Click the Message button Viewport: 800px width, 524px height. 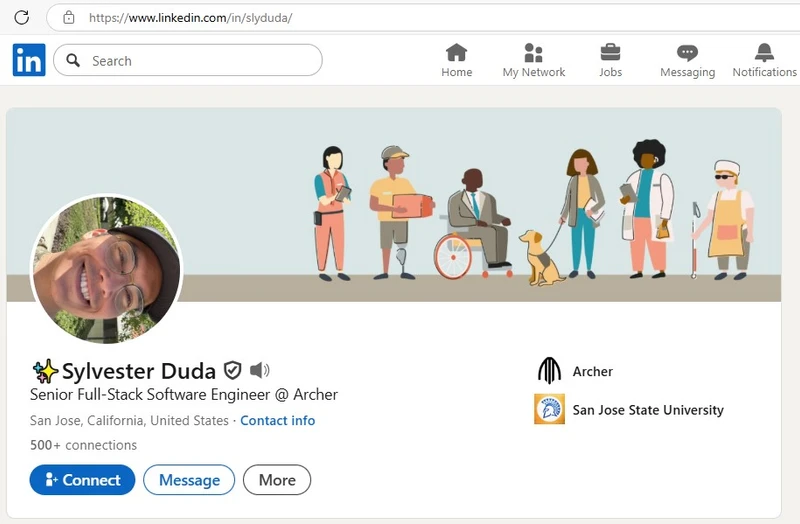(x=189, y=480)
